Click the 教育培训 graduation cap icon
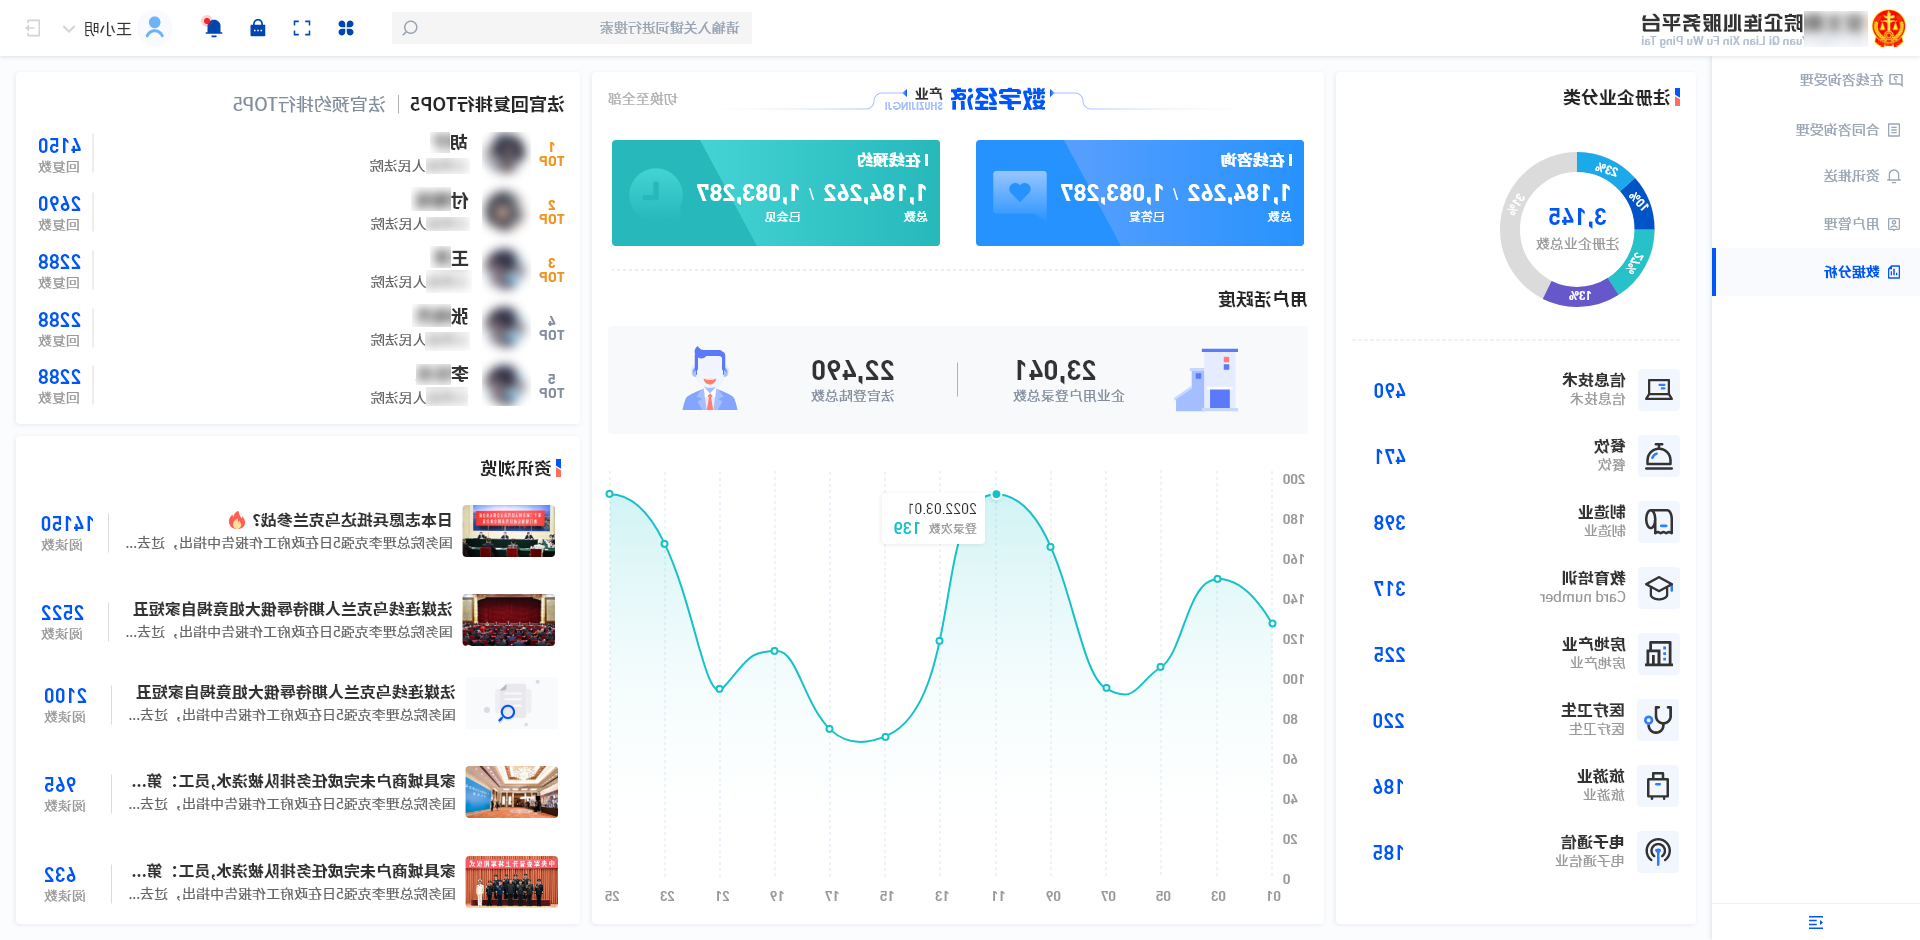This screenshot has height=940, width=1920. (x=1659, y=588)
